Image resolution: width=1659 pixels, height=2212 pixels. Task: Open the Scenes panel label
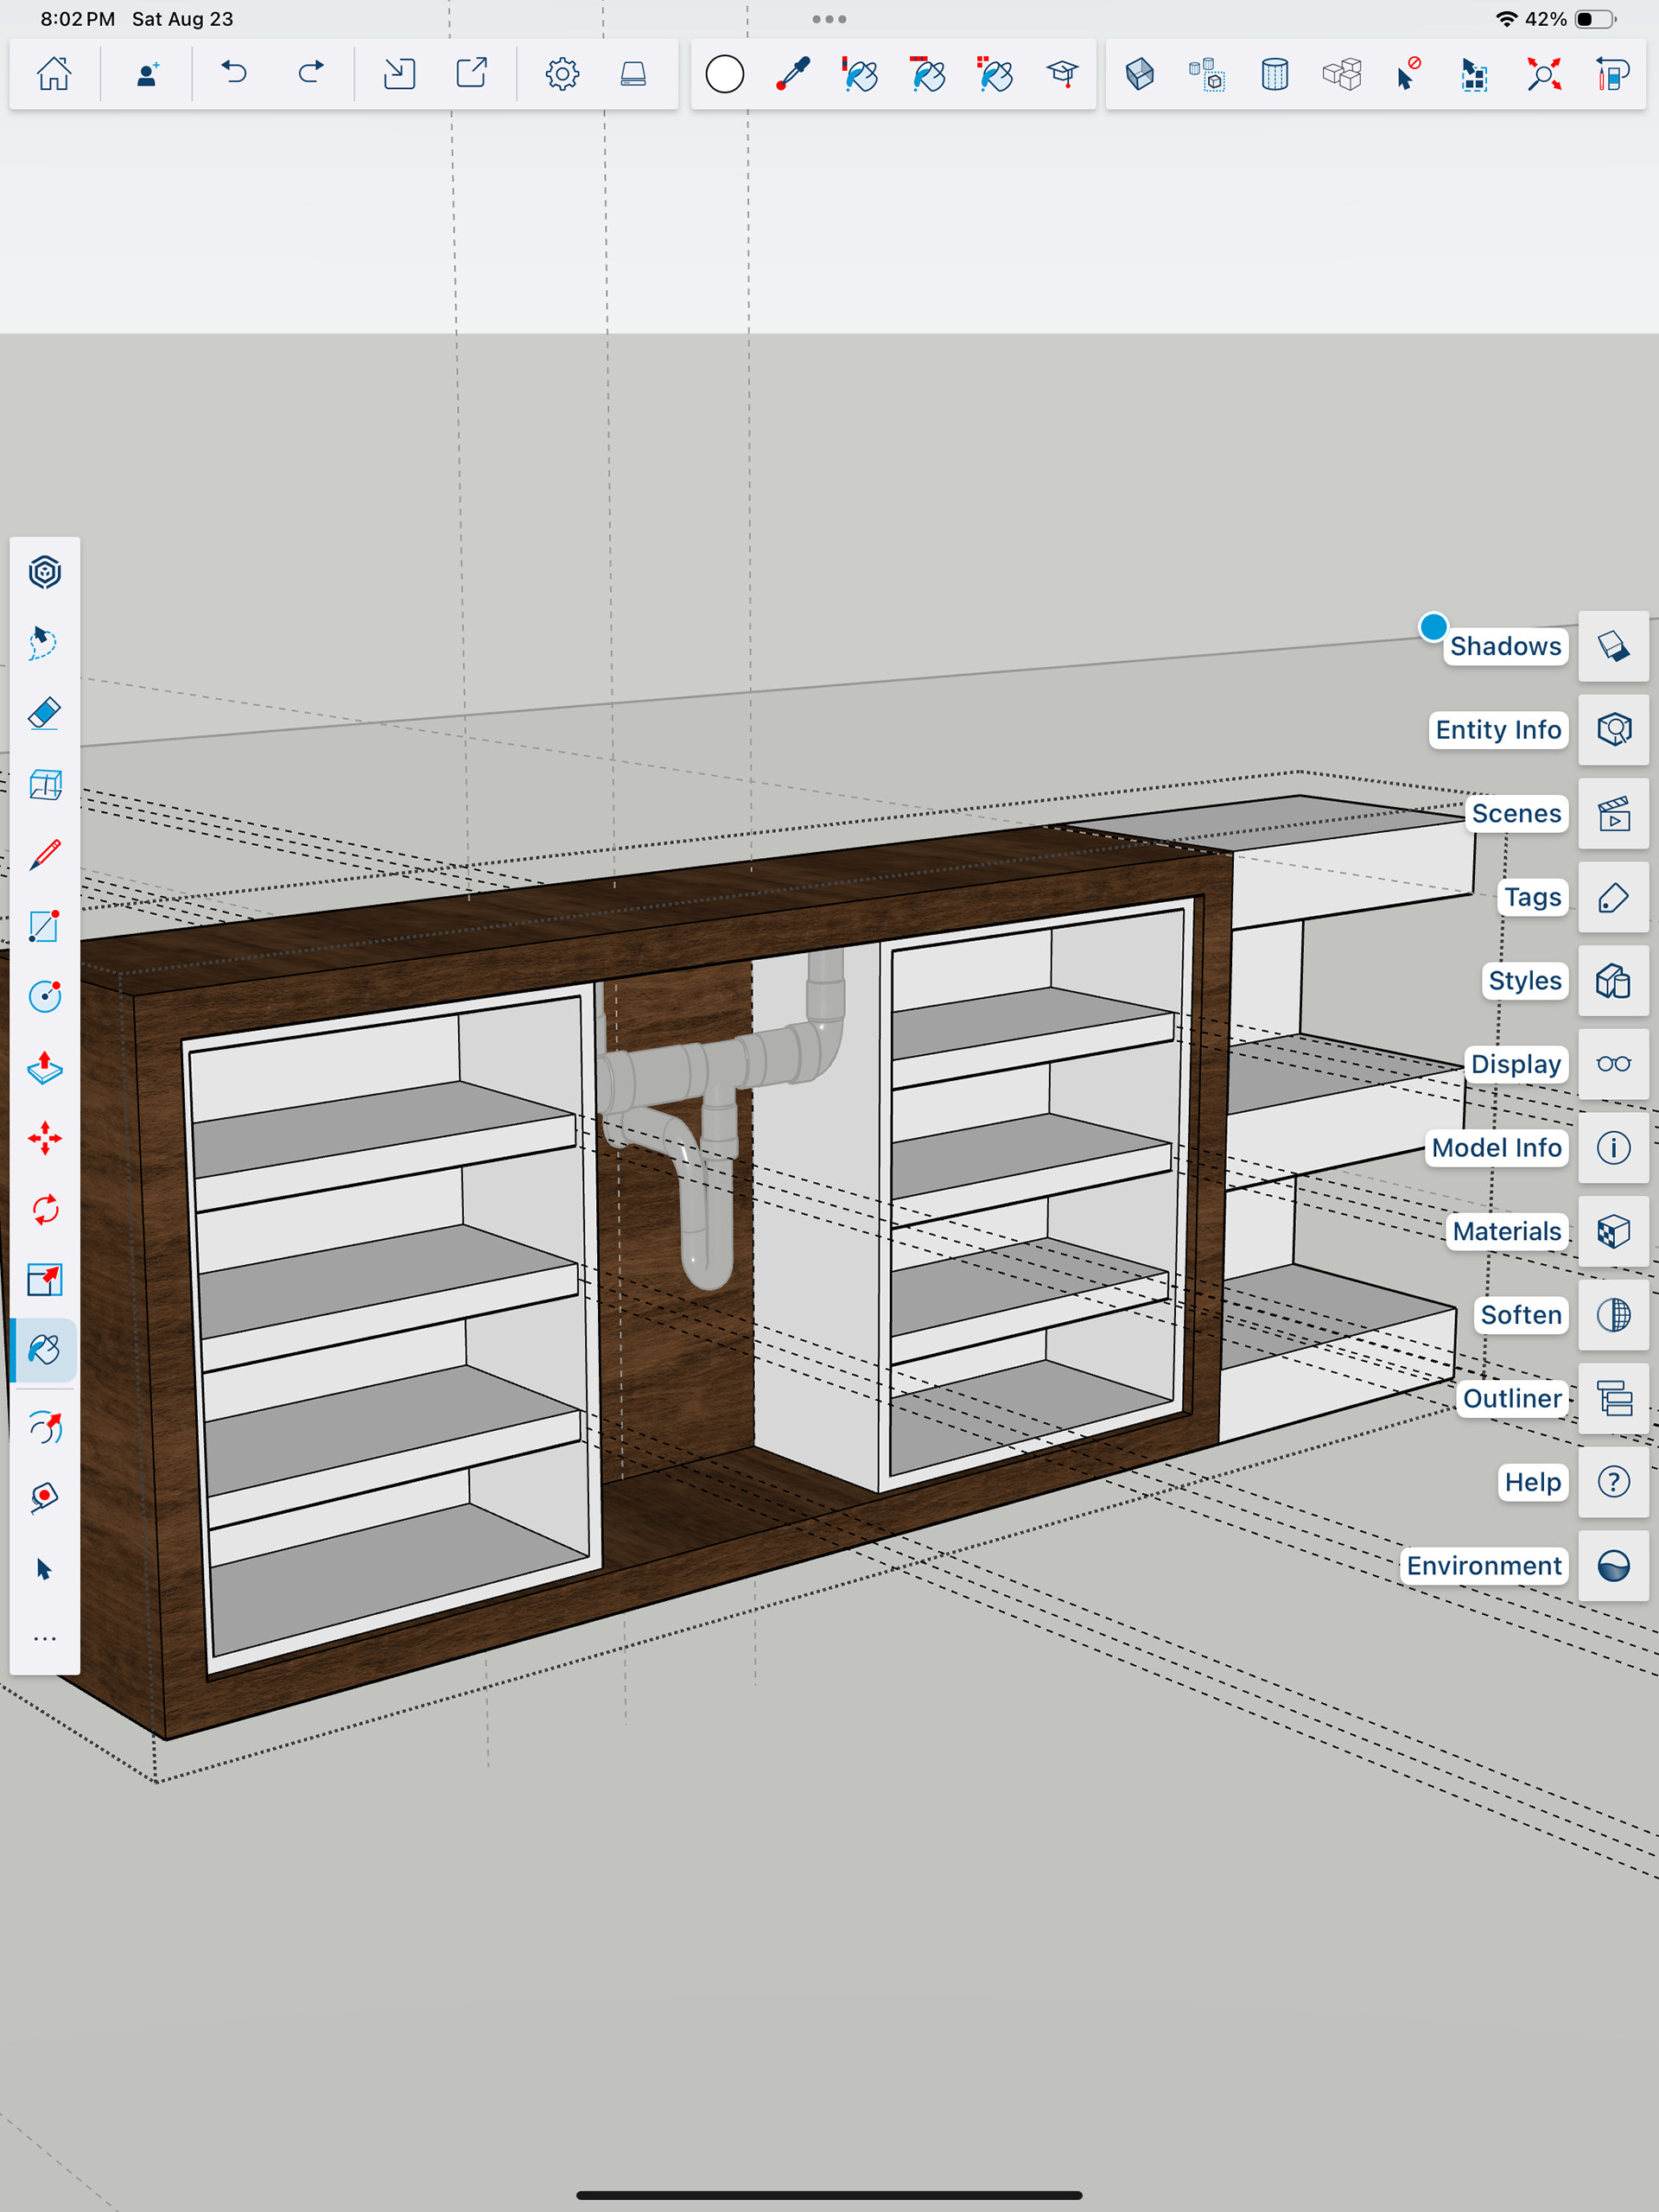(1515, 813)
